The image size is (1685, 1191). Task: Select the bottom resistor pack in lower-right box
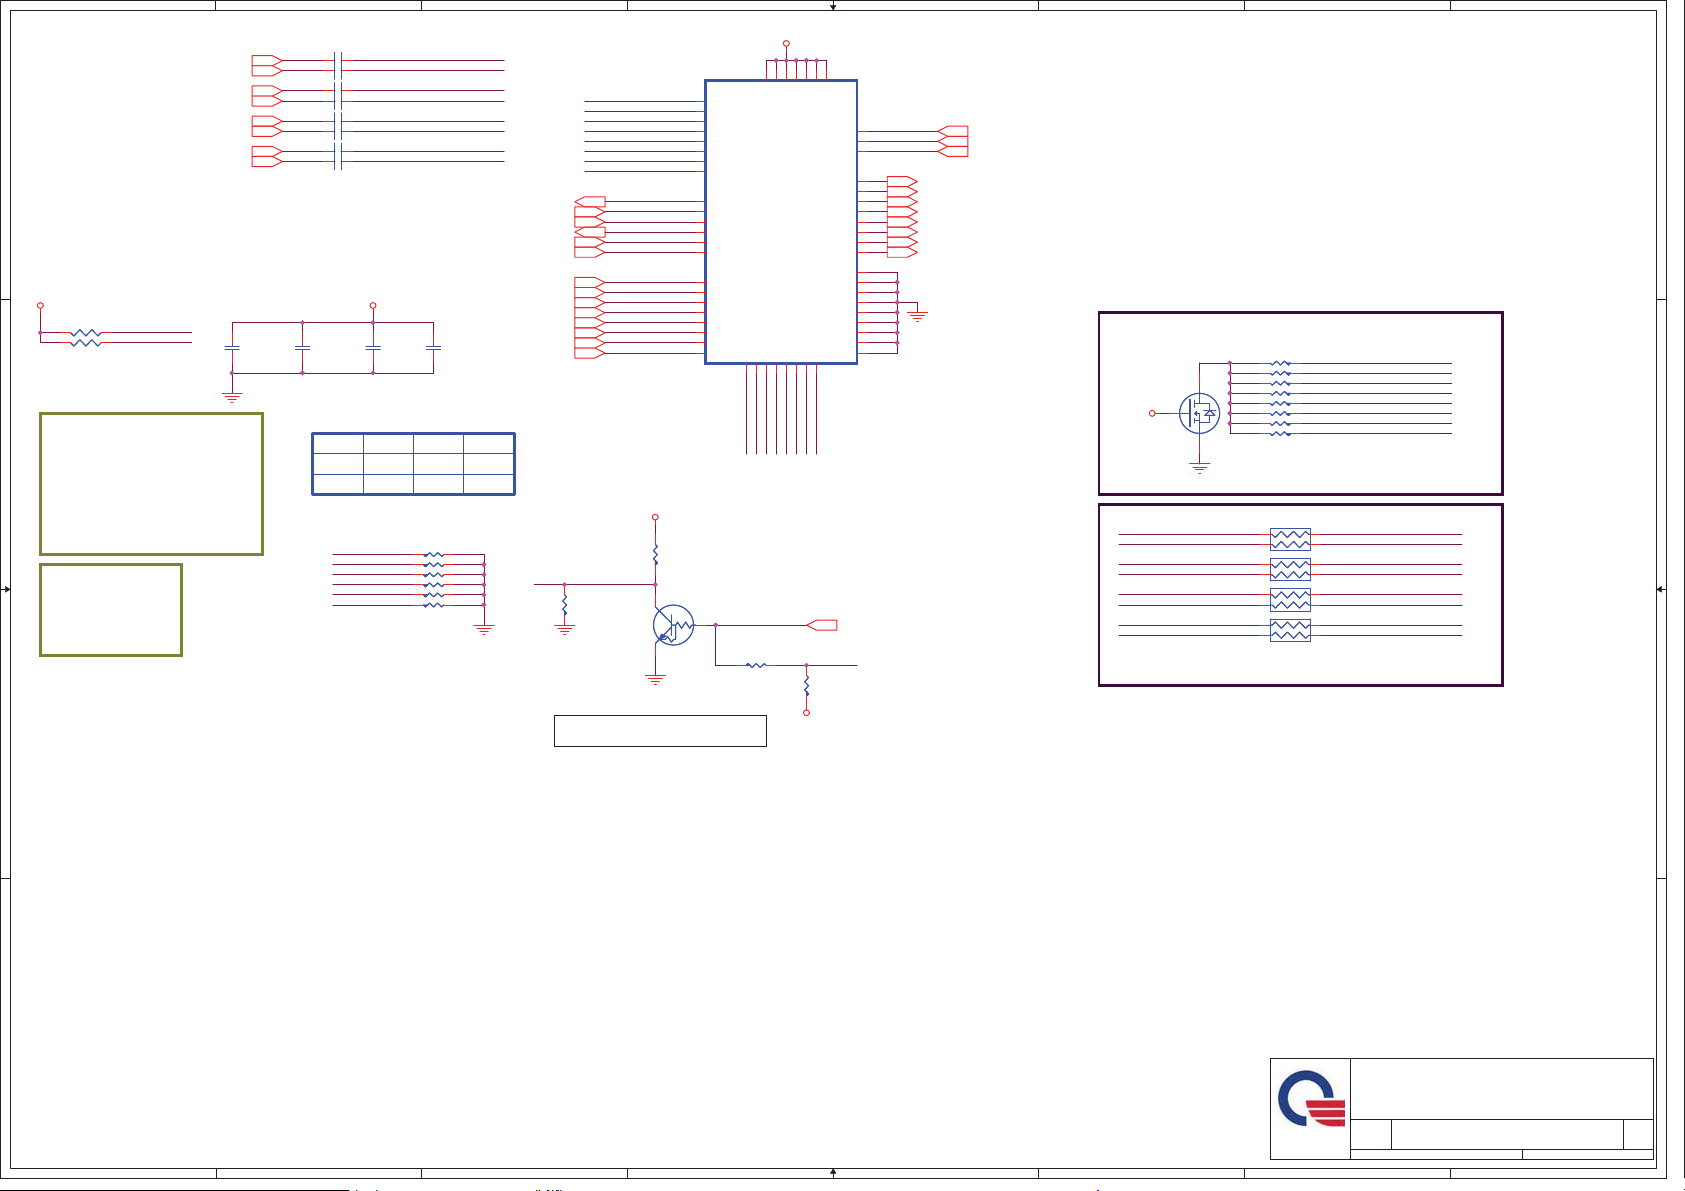[x=1290, y=630]
